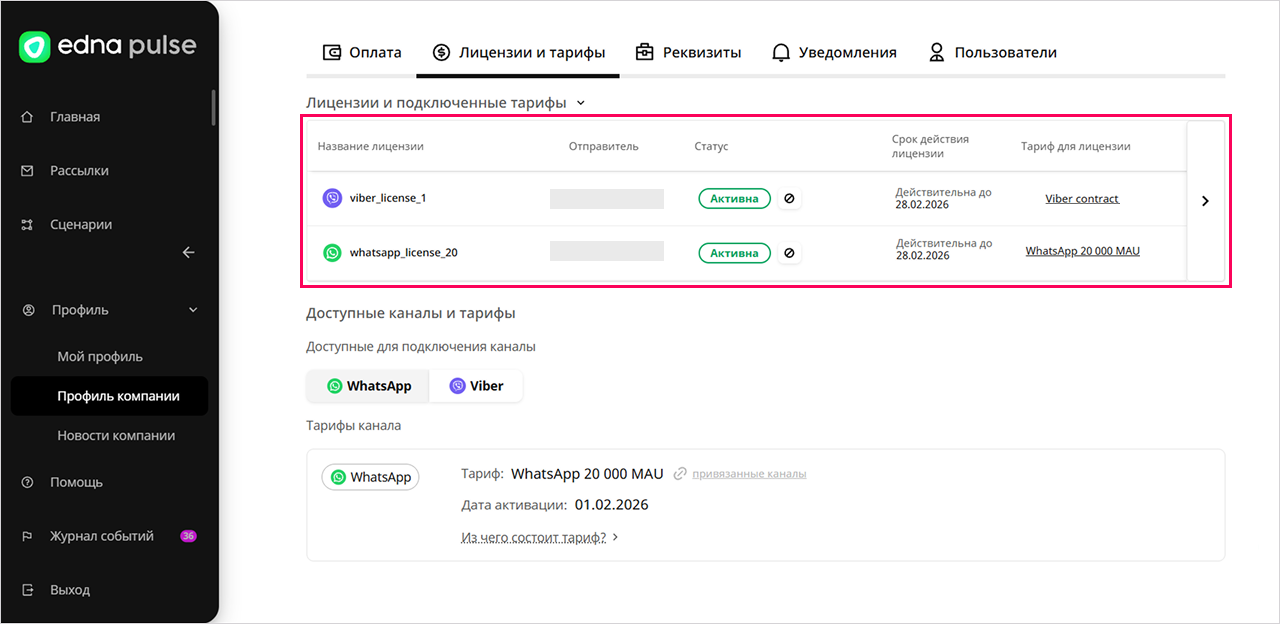Switch to the Пользователи tab
Image resolution: width=1280 pixels, height=624 pixels.
(x=992, y=53)
